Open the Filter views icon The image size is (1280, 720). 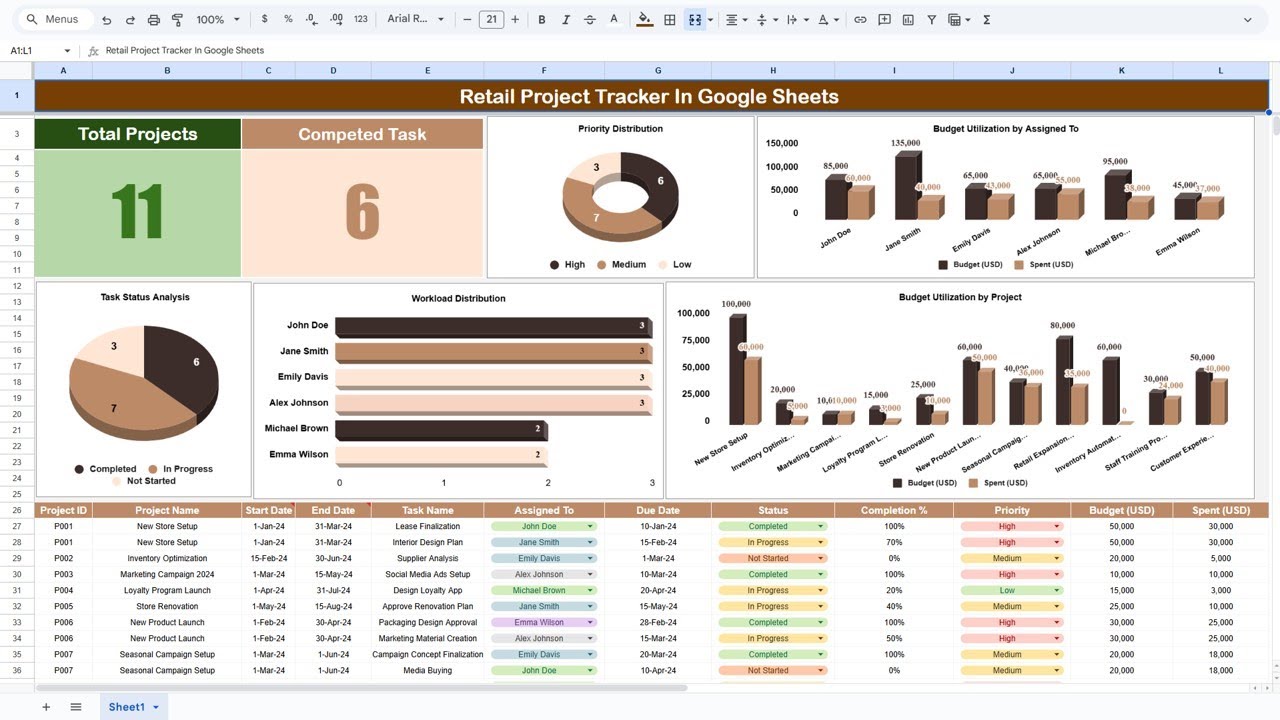click(958, 19)
